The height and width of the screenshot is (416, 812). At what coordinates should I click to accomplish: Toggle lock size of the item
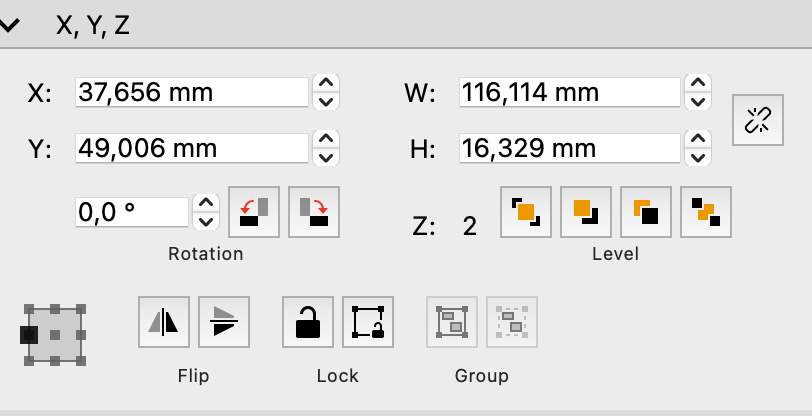point(368,322)
